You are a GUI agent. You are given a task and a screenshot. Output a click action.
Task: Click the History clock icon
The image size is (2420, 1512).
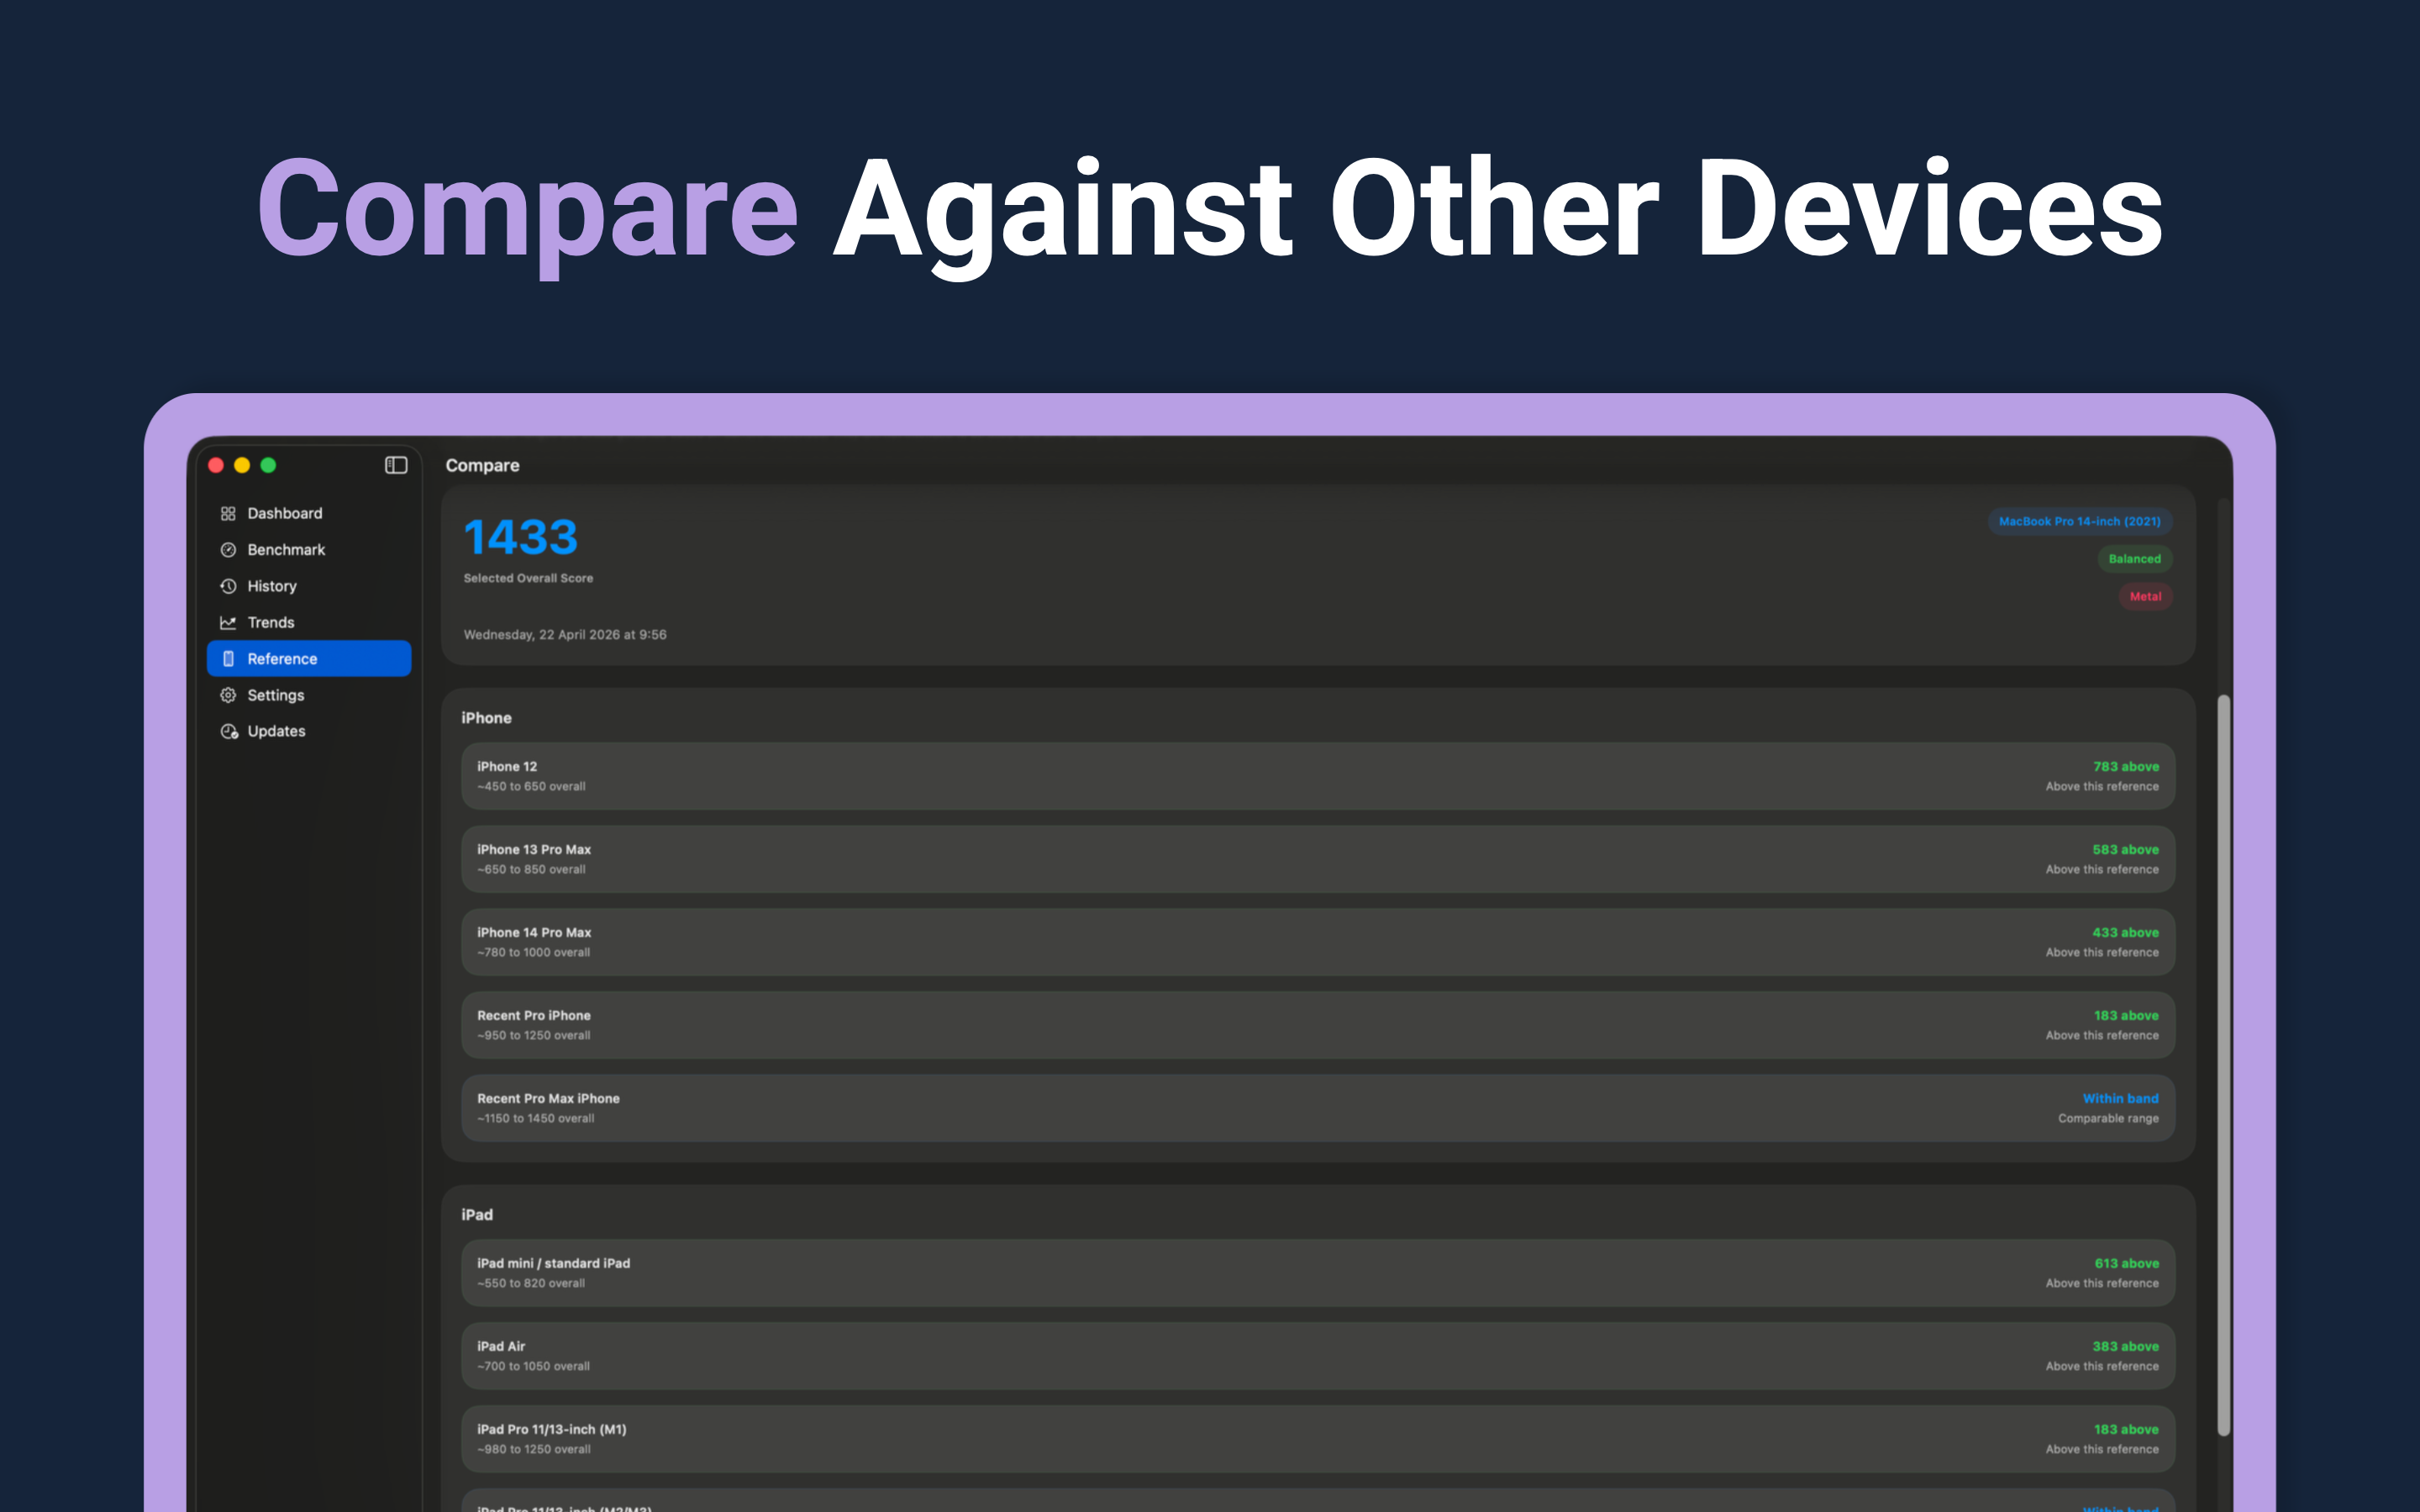pos(228,586)
